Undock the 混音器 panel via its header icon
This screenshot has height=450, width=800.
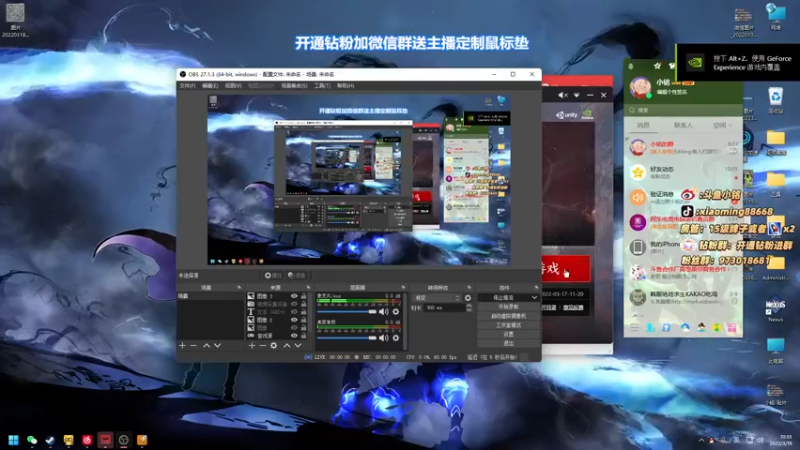tap(403, 288)
